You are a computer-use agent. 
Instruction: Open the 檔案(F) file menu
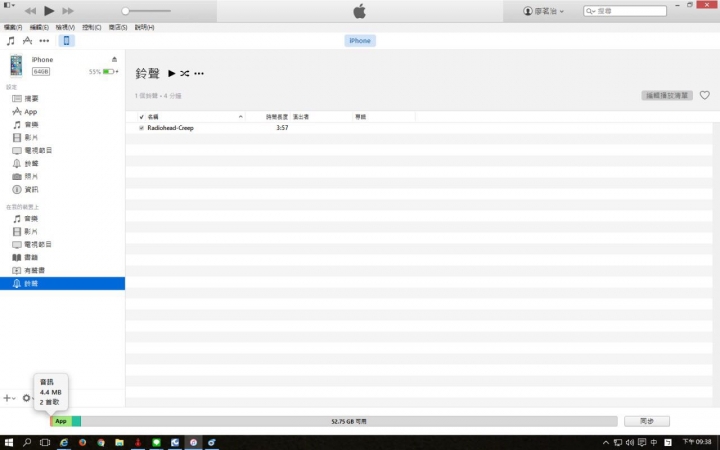click(13, 28)
